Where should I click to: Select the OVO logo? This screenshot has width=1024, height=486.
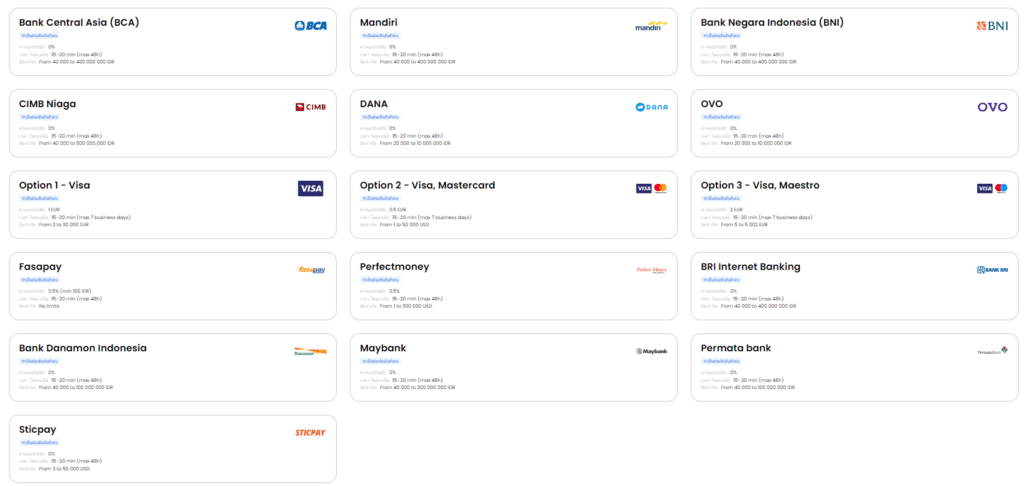(992, 107)
